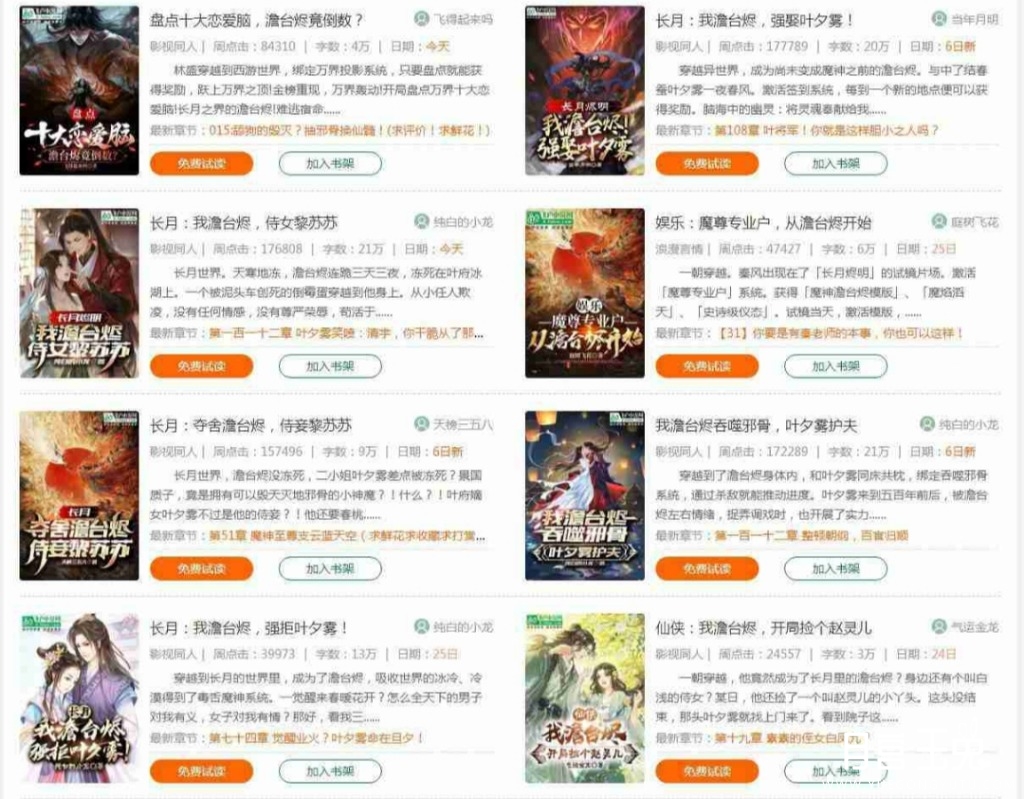Screen dimensions: 1024x799
Task: Click author avatar icon beside 当年月明
Action: (939, 19)
